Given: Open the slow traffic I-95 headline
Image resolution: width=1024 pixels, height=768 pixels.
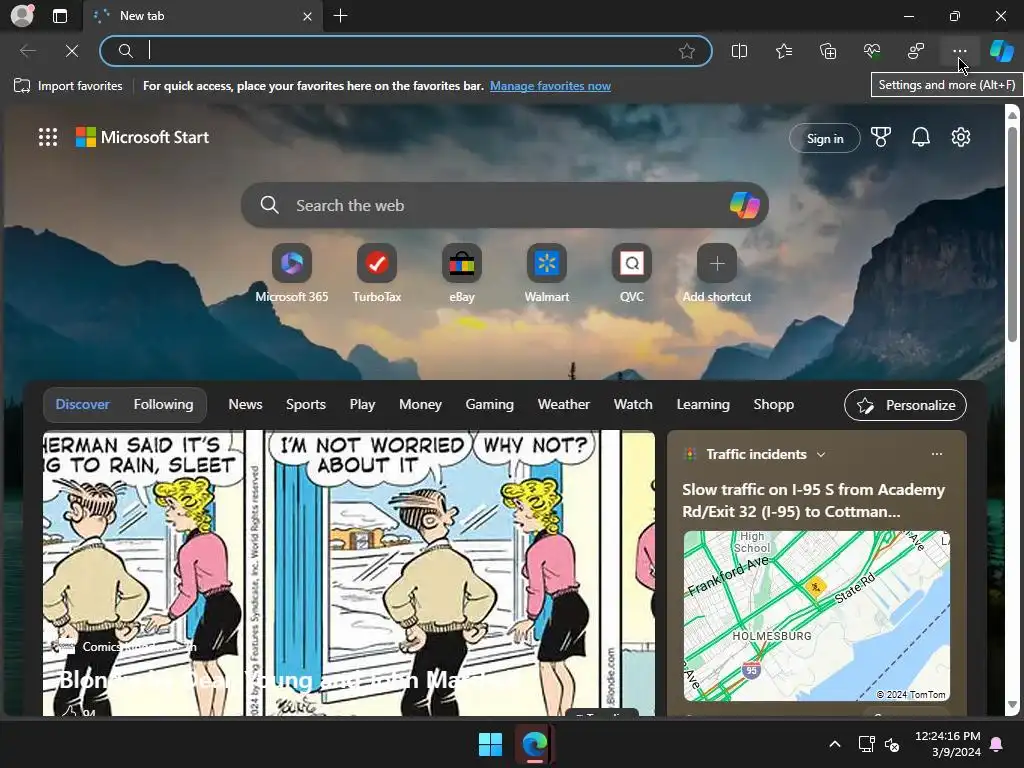Looking at the screenshot, I should pyautogui.click(x=814, y=500).
